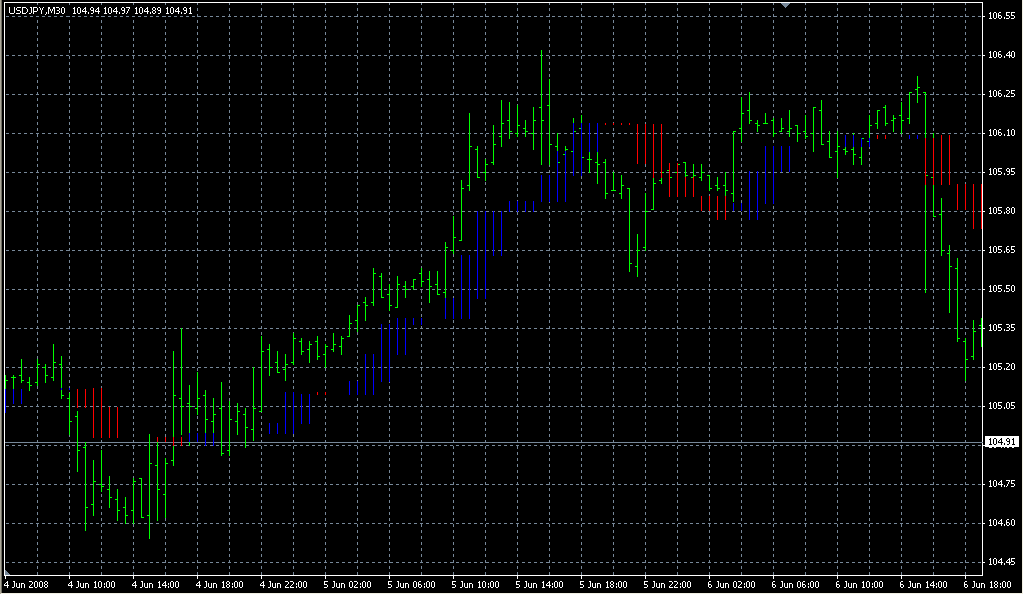Click the 4 Jun 22:00 time label

(x=281, y=584)
